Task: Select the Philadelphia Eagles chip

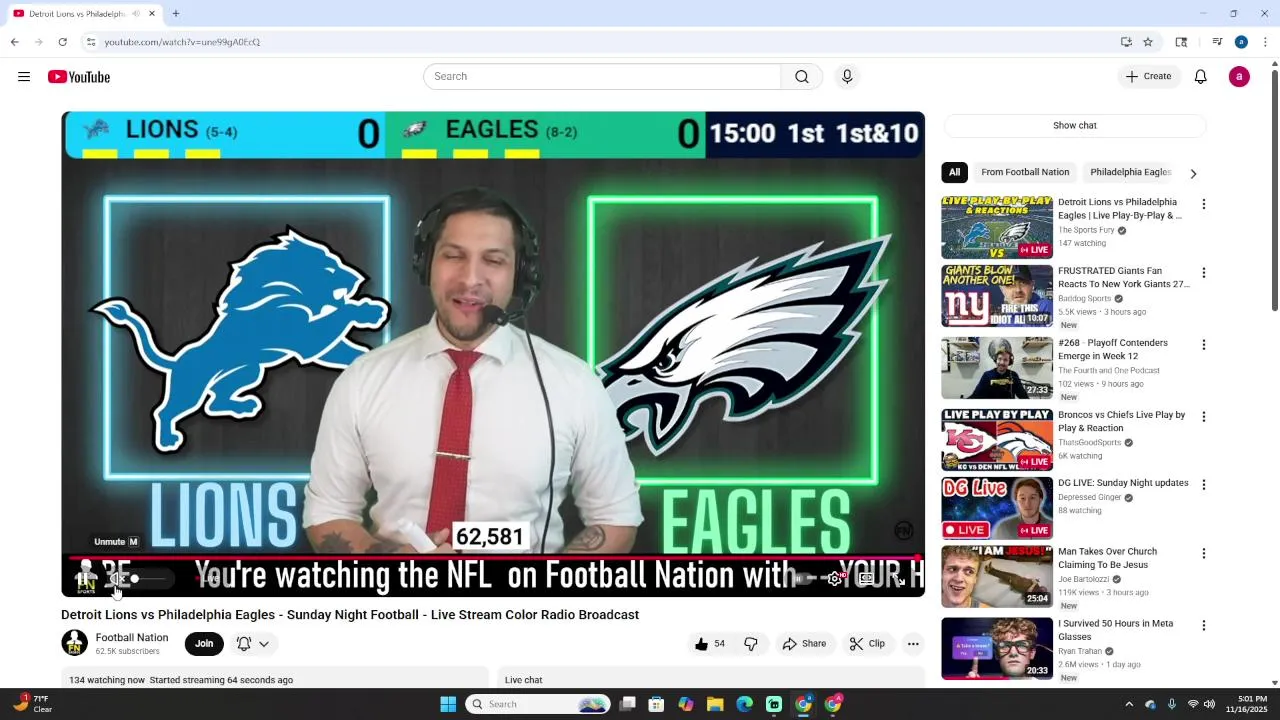Action: point(1131,172)
